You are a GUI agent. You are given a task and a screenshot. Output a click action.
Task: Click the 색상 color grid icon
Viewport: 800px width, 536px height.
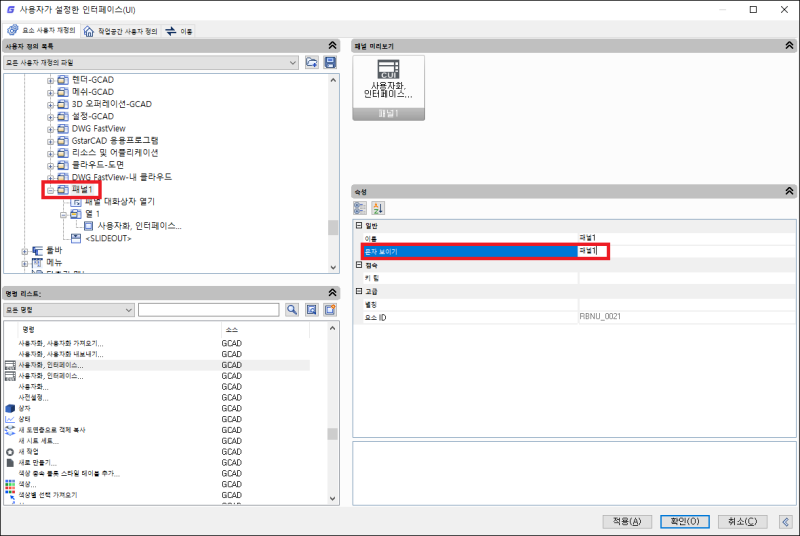[x=10, y=484]
